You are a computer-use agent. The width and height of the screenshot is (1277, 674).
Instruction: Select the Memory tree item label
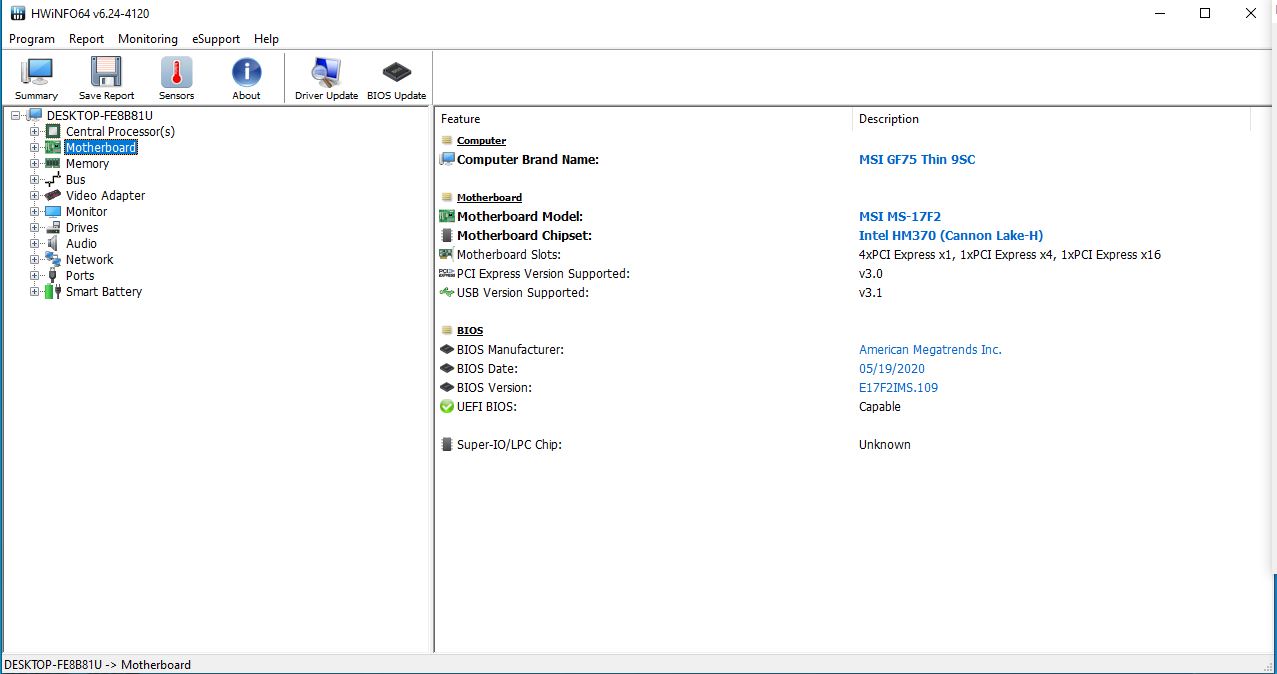(87, 163)
